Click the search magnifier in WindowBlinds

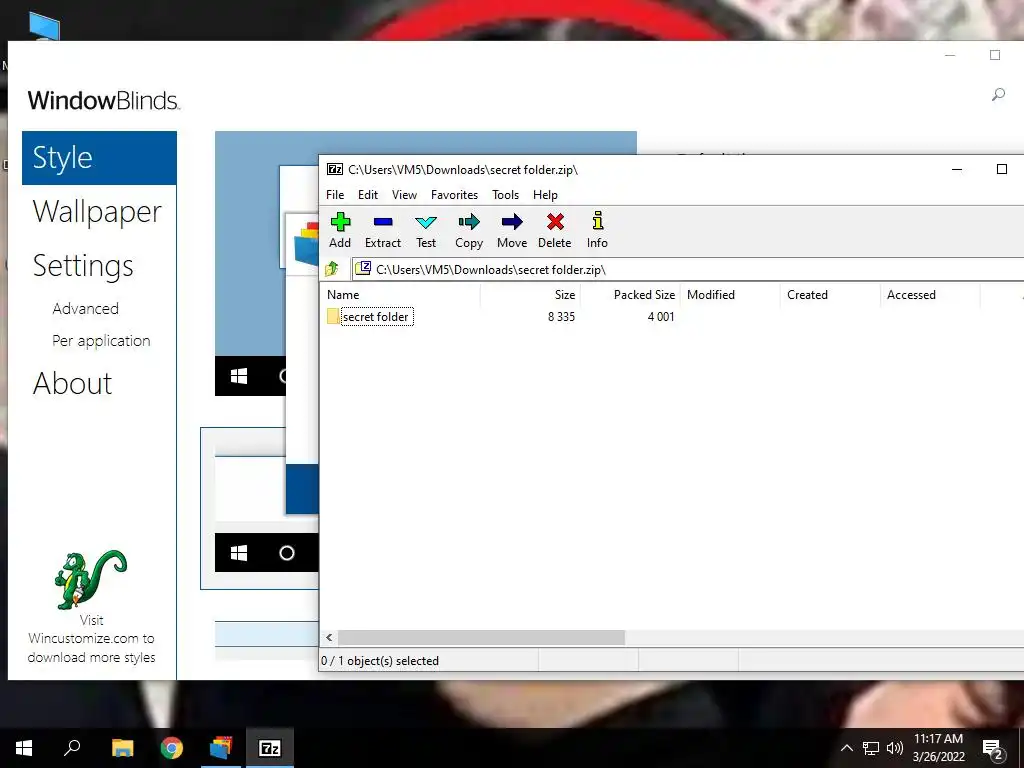coord(998,95)
